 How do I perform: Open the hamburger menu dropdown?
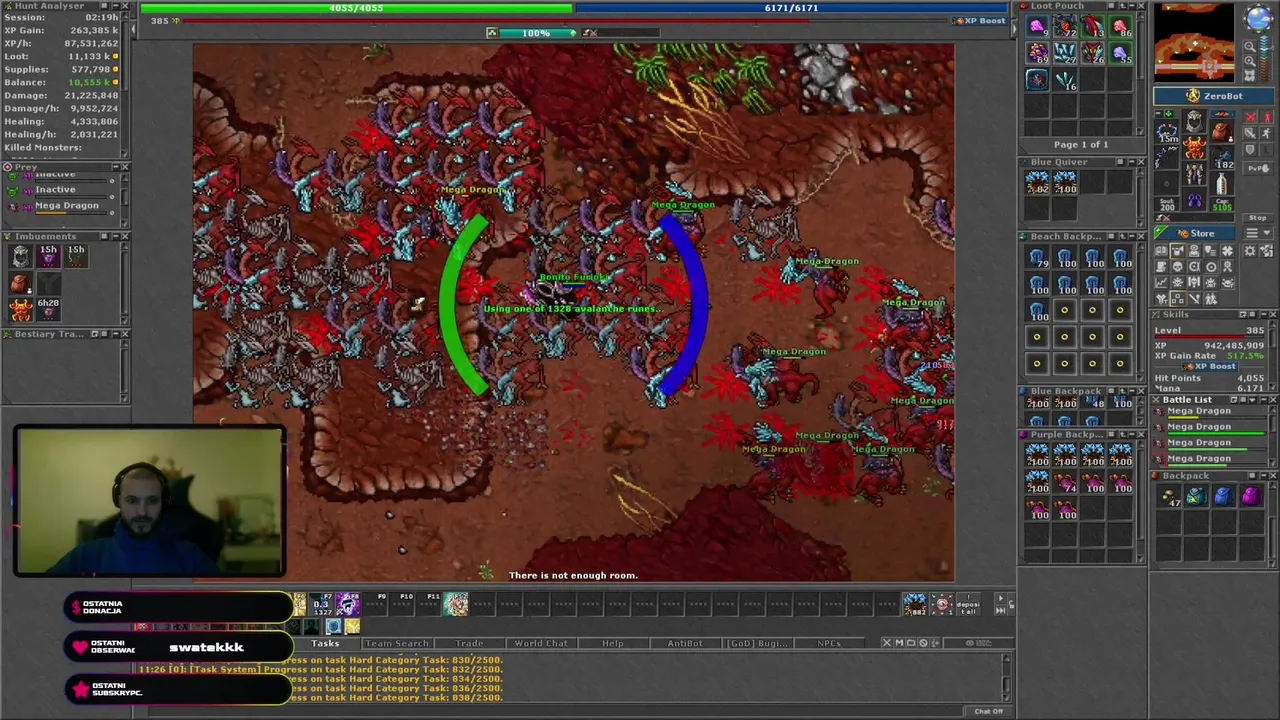tap(1258, 233)
